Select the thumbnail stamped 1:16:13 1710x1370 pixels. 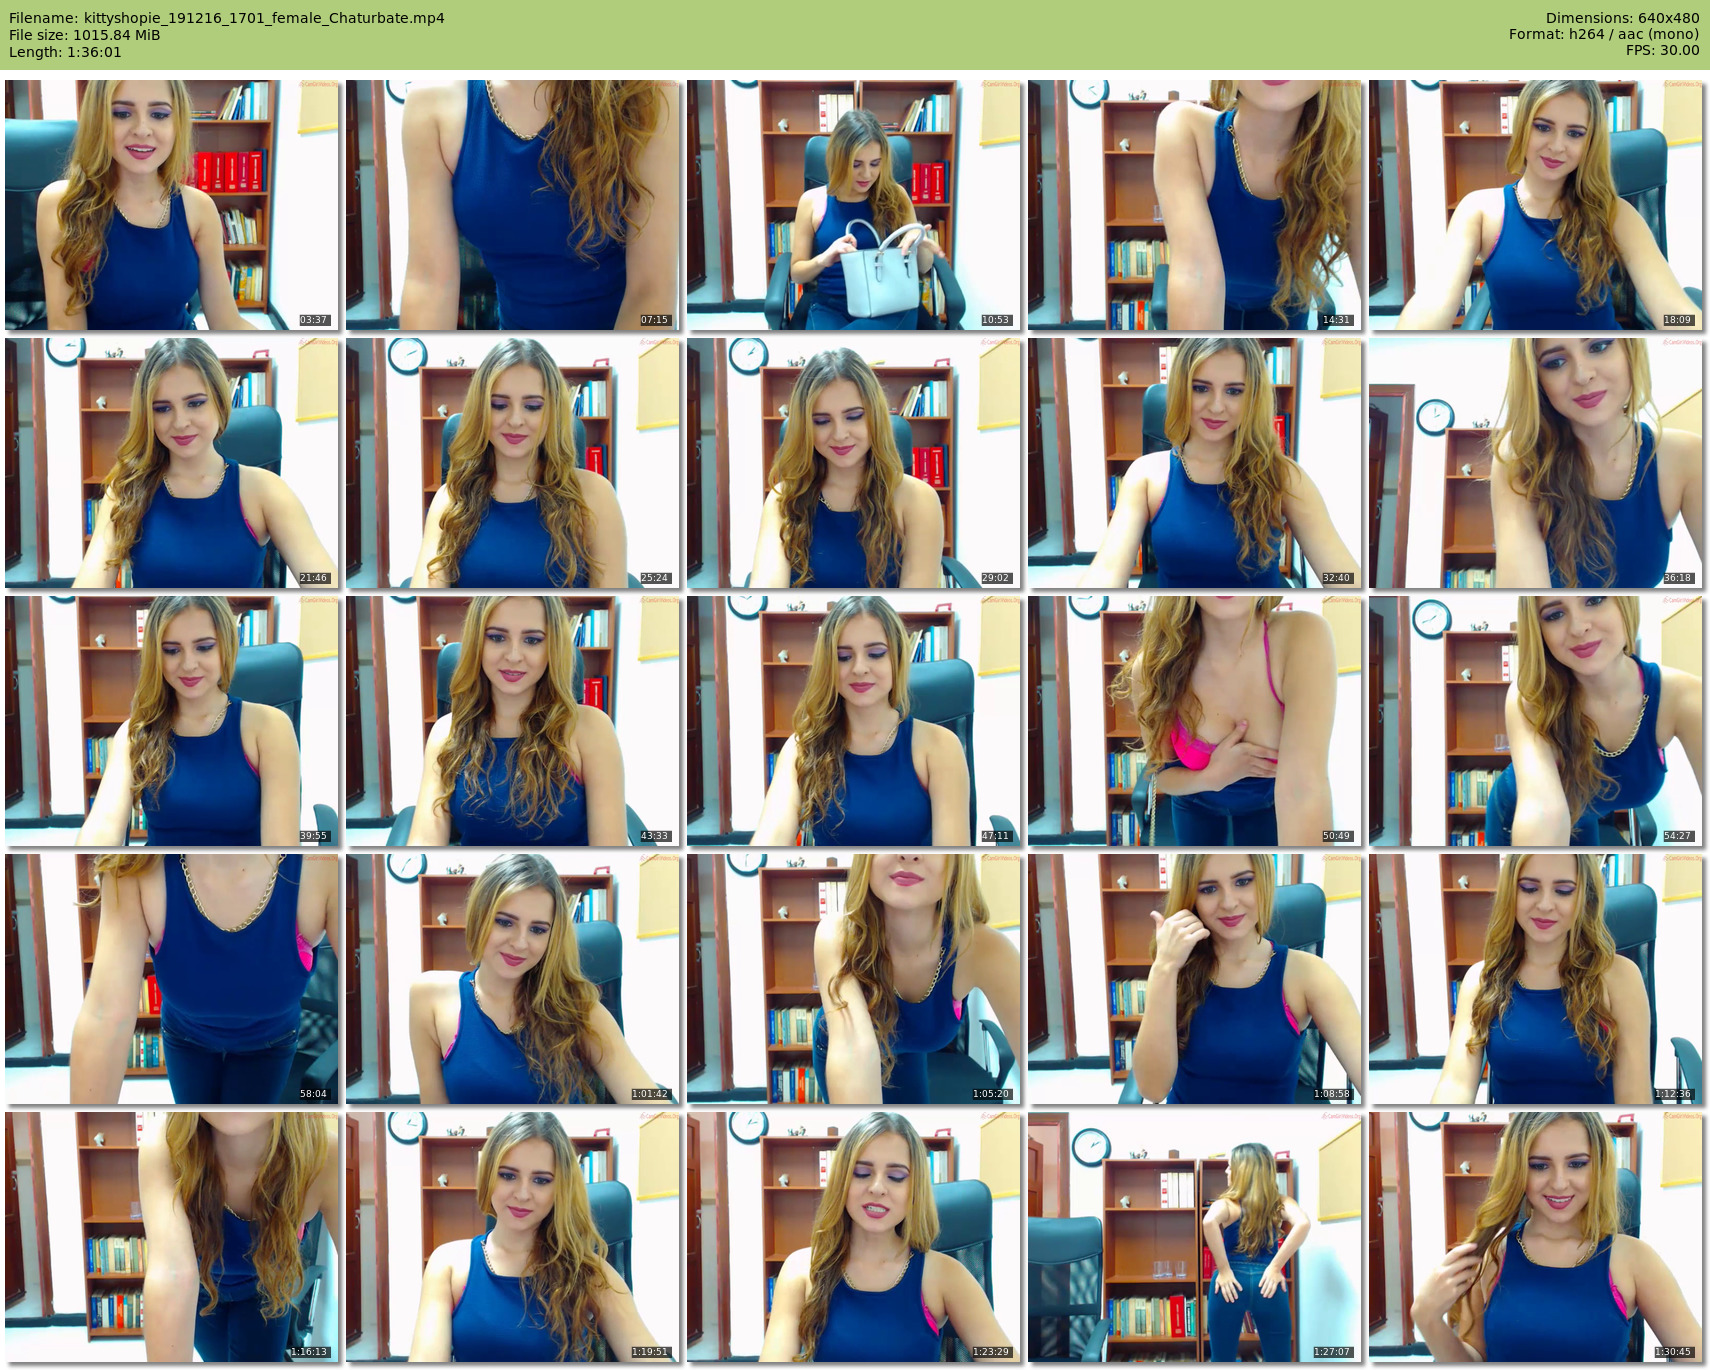click(171, 1237)
